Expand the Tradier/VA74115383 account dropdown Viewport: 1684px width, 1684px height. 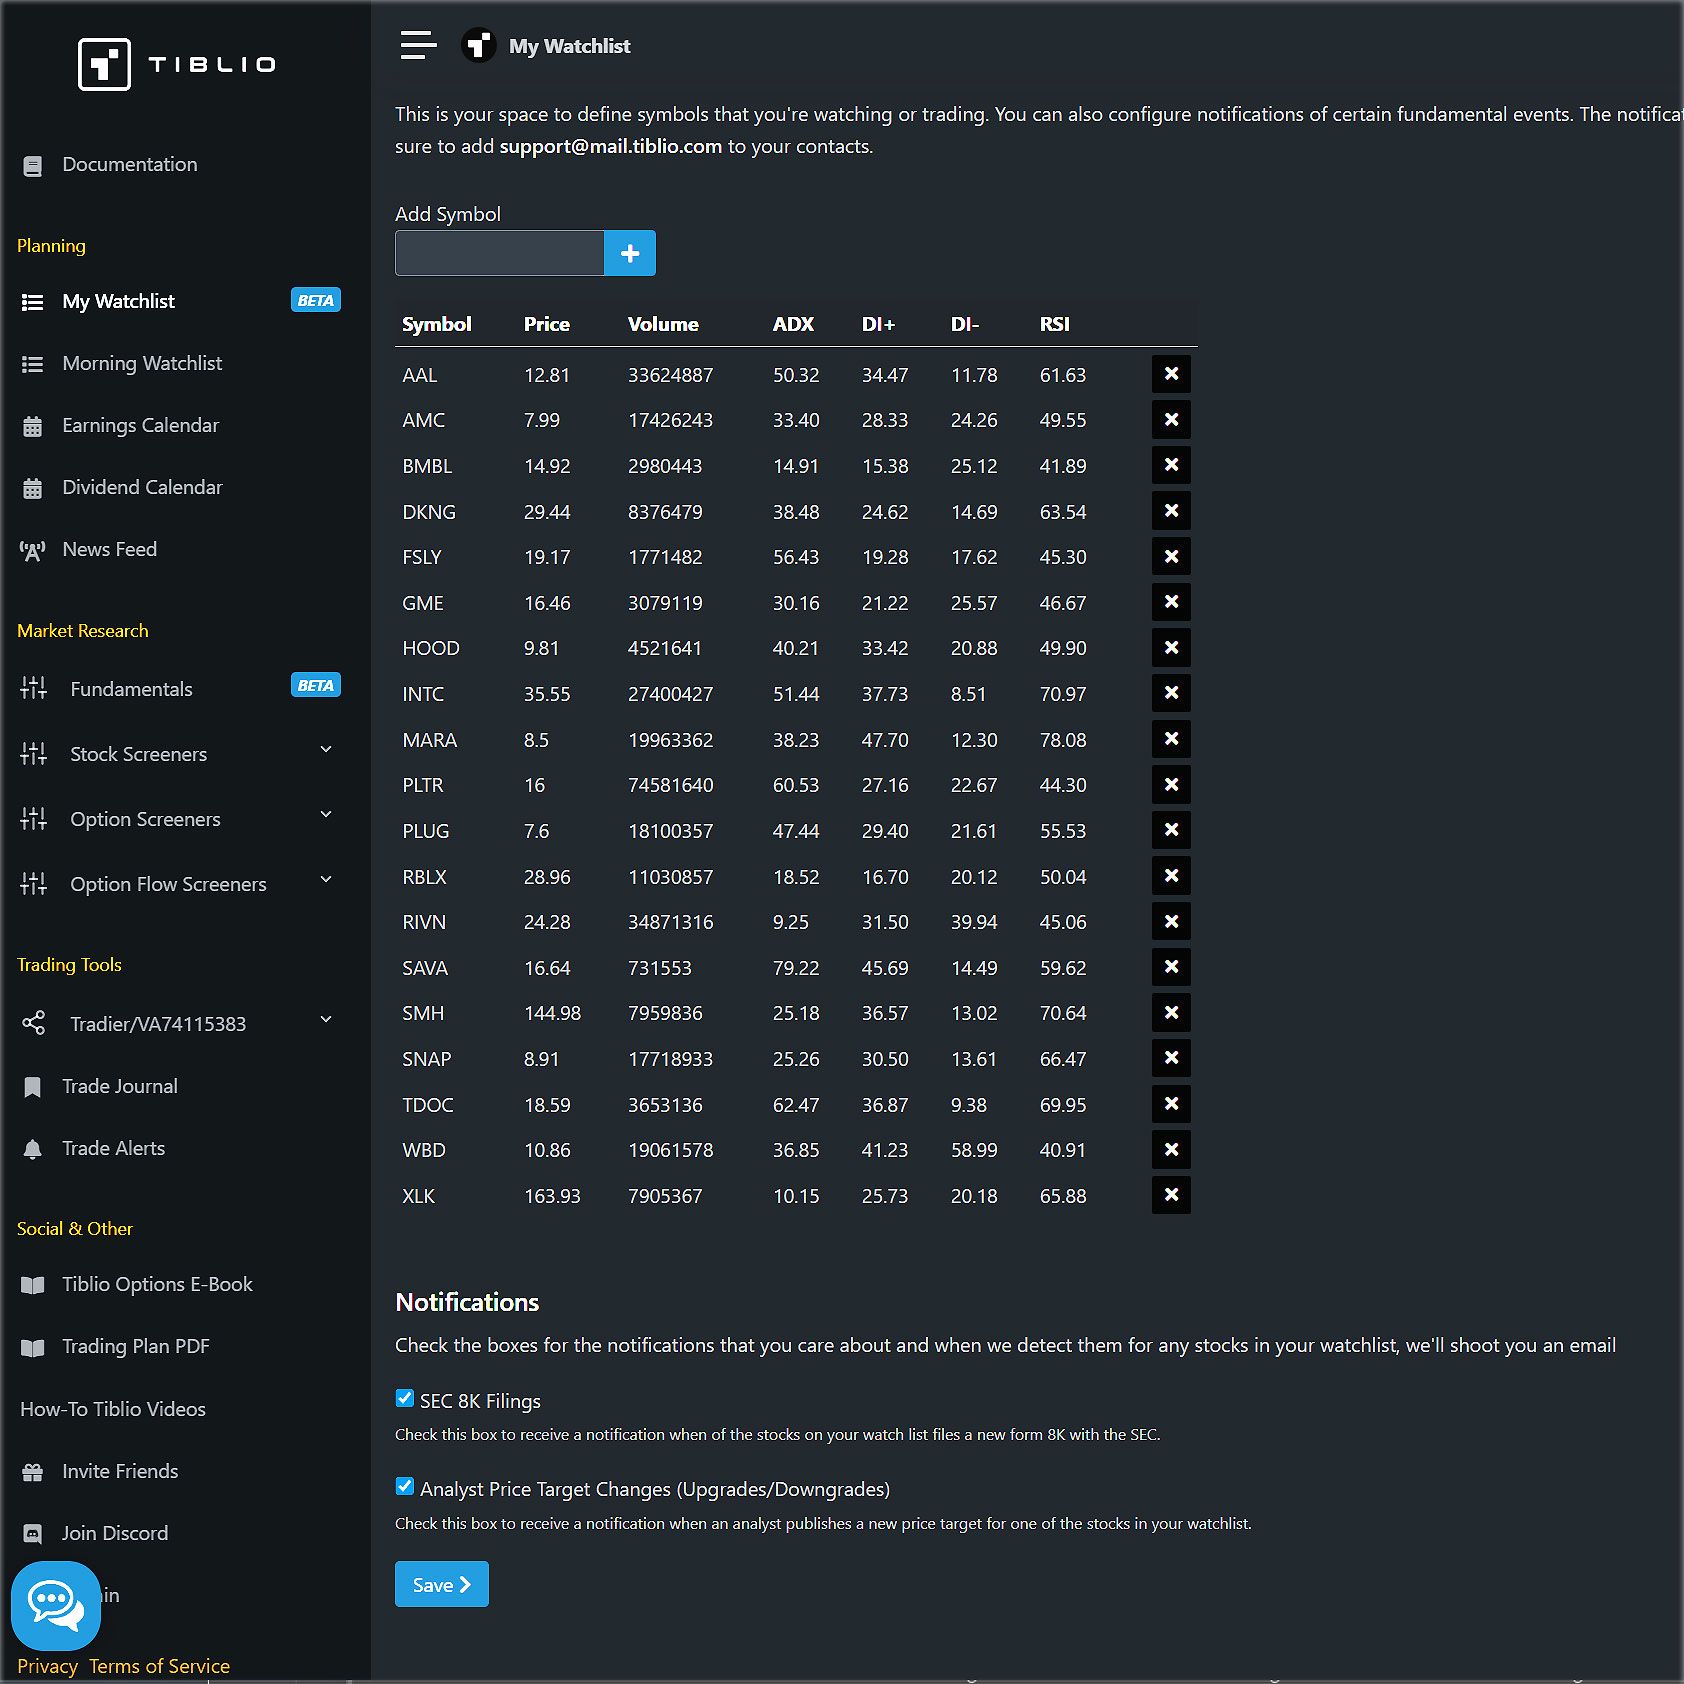click(x=326, y=1020)
